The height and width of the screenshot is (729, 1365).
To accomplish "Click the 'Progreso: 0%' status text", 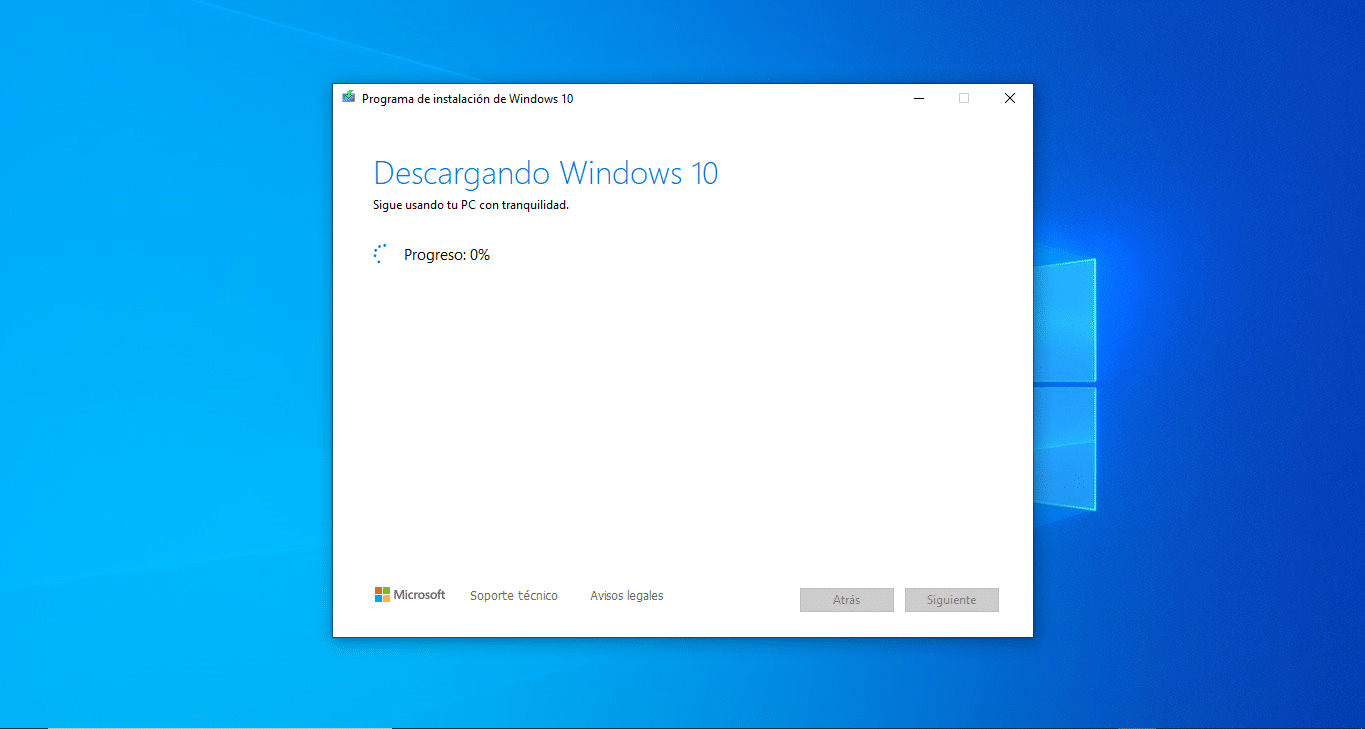I will click(x=447, y=255).
